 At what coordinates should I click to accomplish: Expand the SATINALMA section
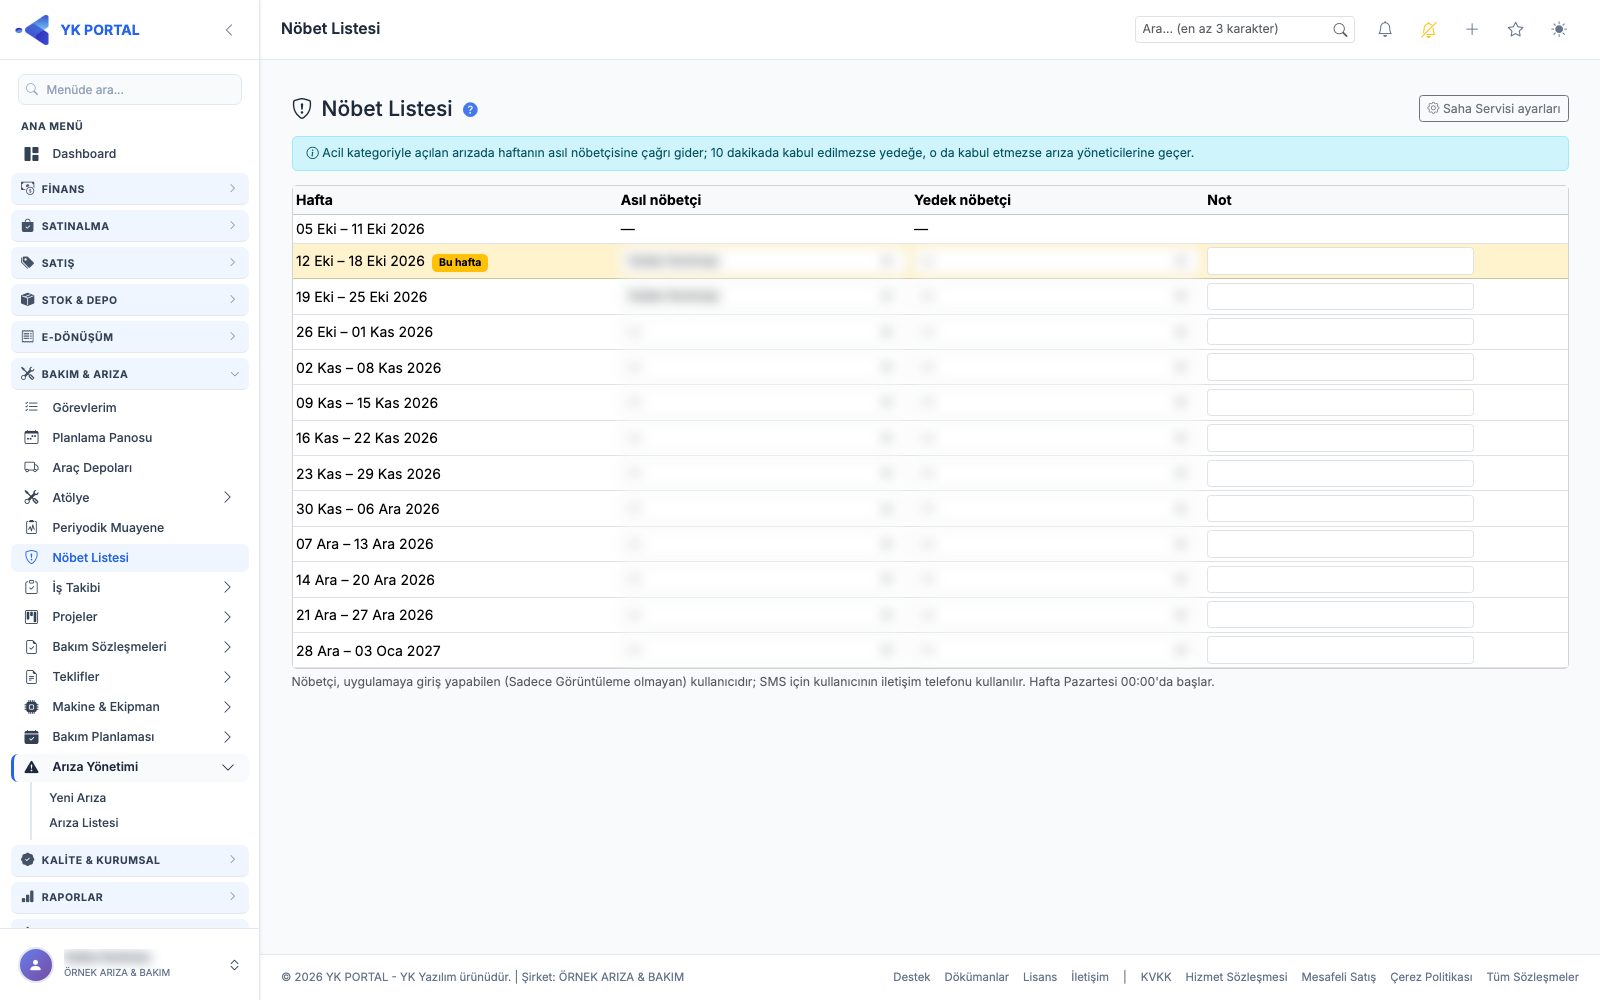pyautogui.click(x=130, y=226)
